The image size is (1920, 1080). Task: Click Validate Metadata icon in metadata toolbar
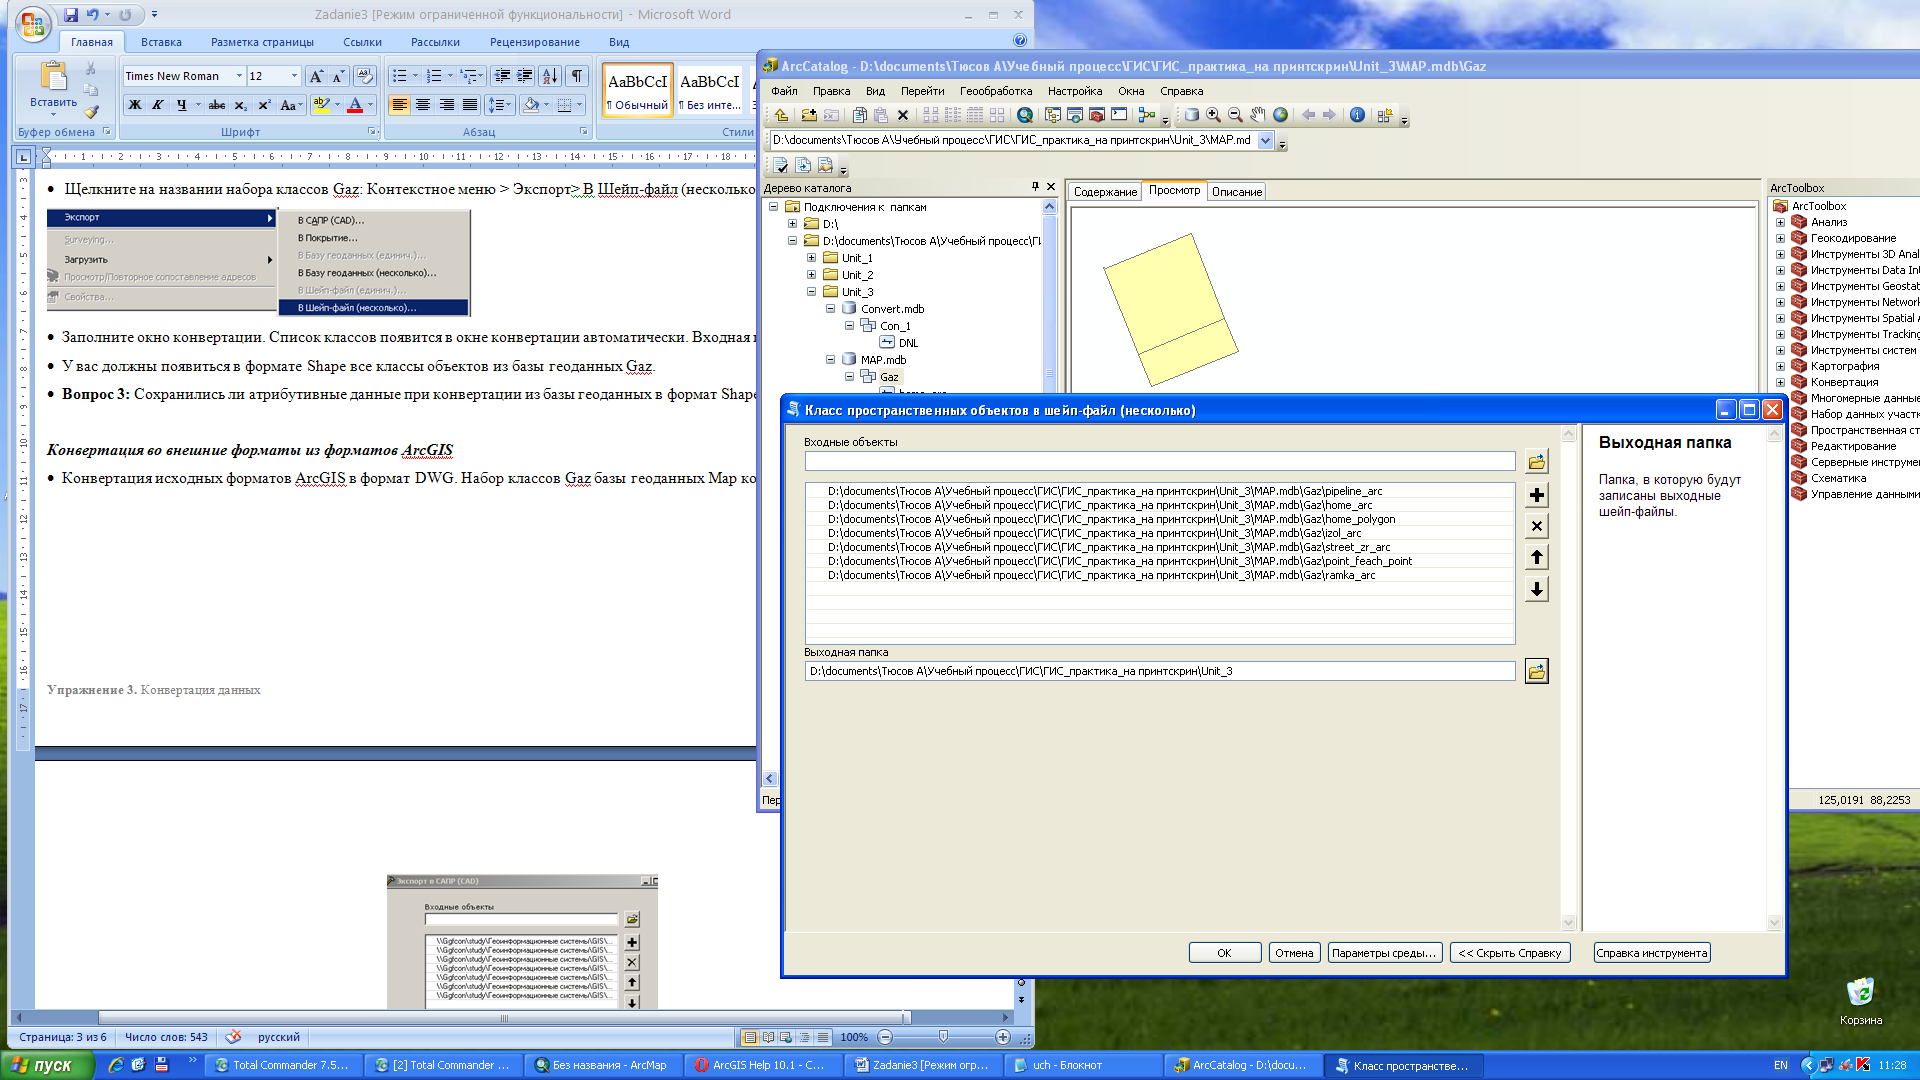tap(781, 165)
